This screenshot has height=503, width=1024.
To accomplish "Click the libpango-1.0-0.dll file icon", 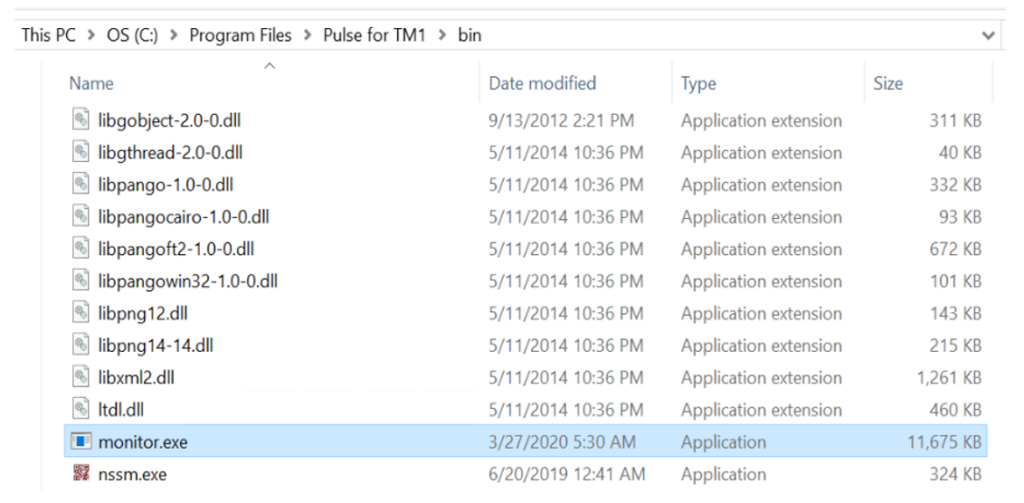I will (x=81, y=185).
